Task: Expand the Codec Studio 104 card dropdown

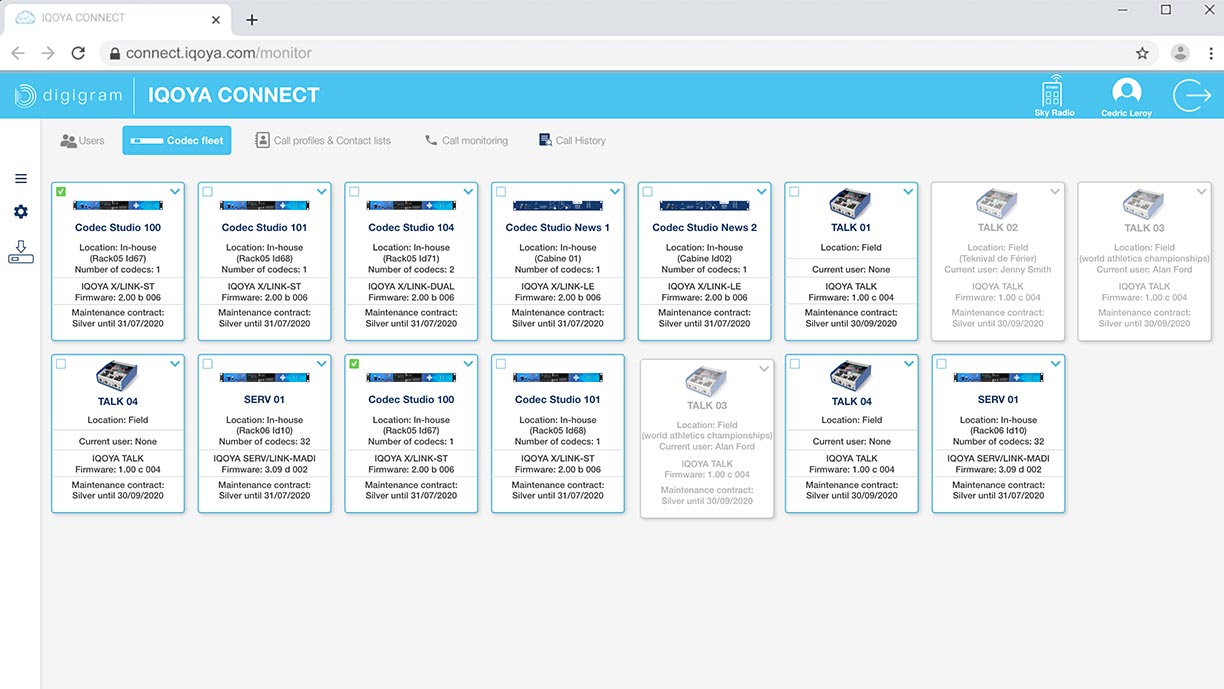Action: point(468,192)
